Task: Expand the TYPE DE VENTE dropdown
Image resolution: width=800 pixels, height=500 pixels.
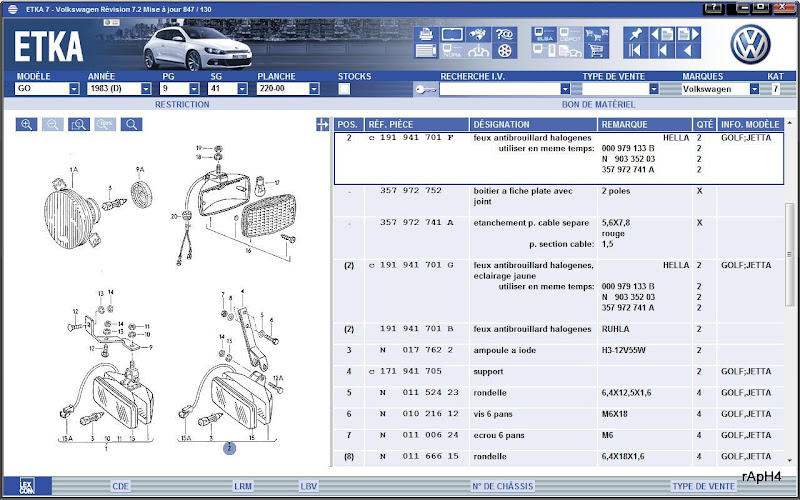Action: [x=654, y=89]
